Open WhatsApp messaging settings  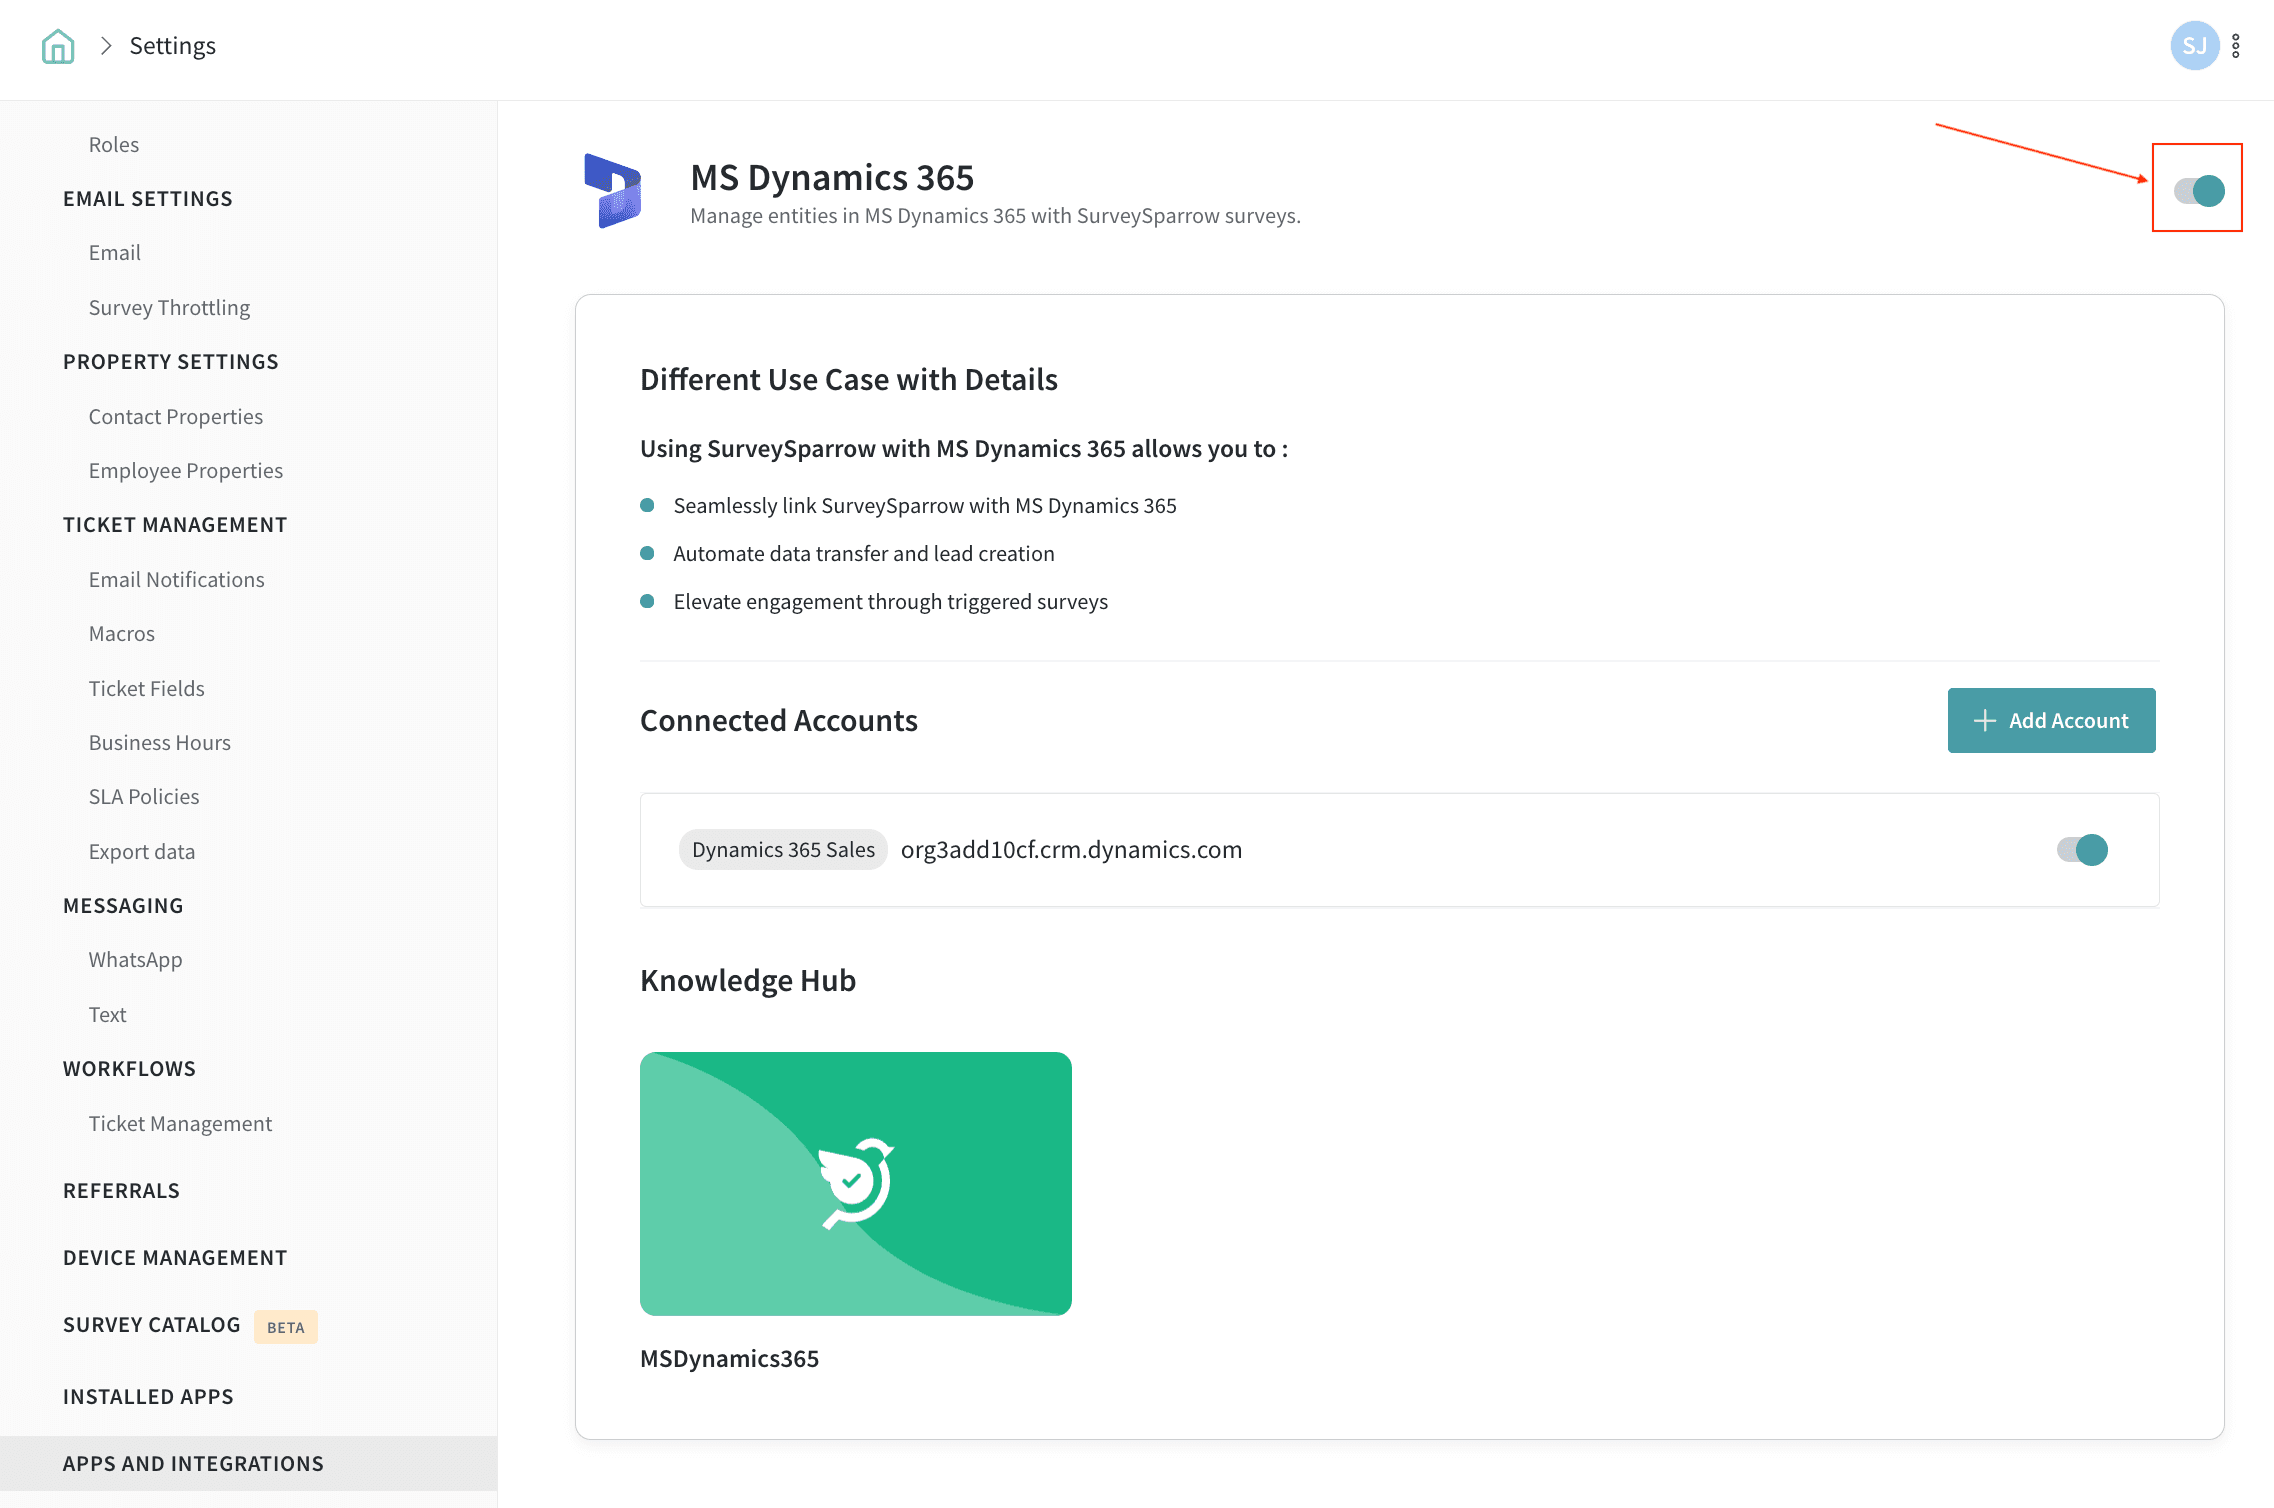pos(135,960)
